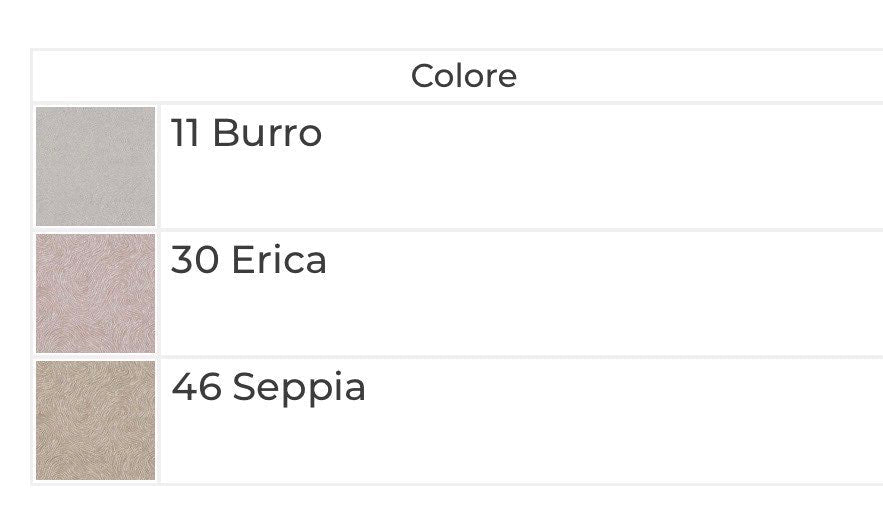Pick the pink 30 Erica swatch

[96, 293]
